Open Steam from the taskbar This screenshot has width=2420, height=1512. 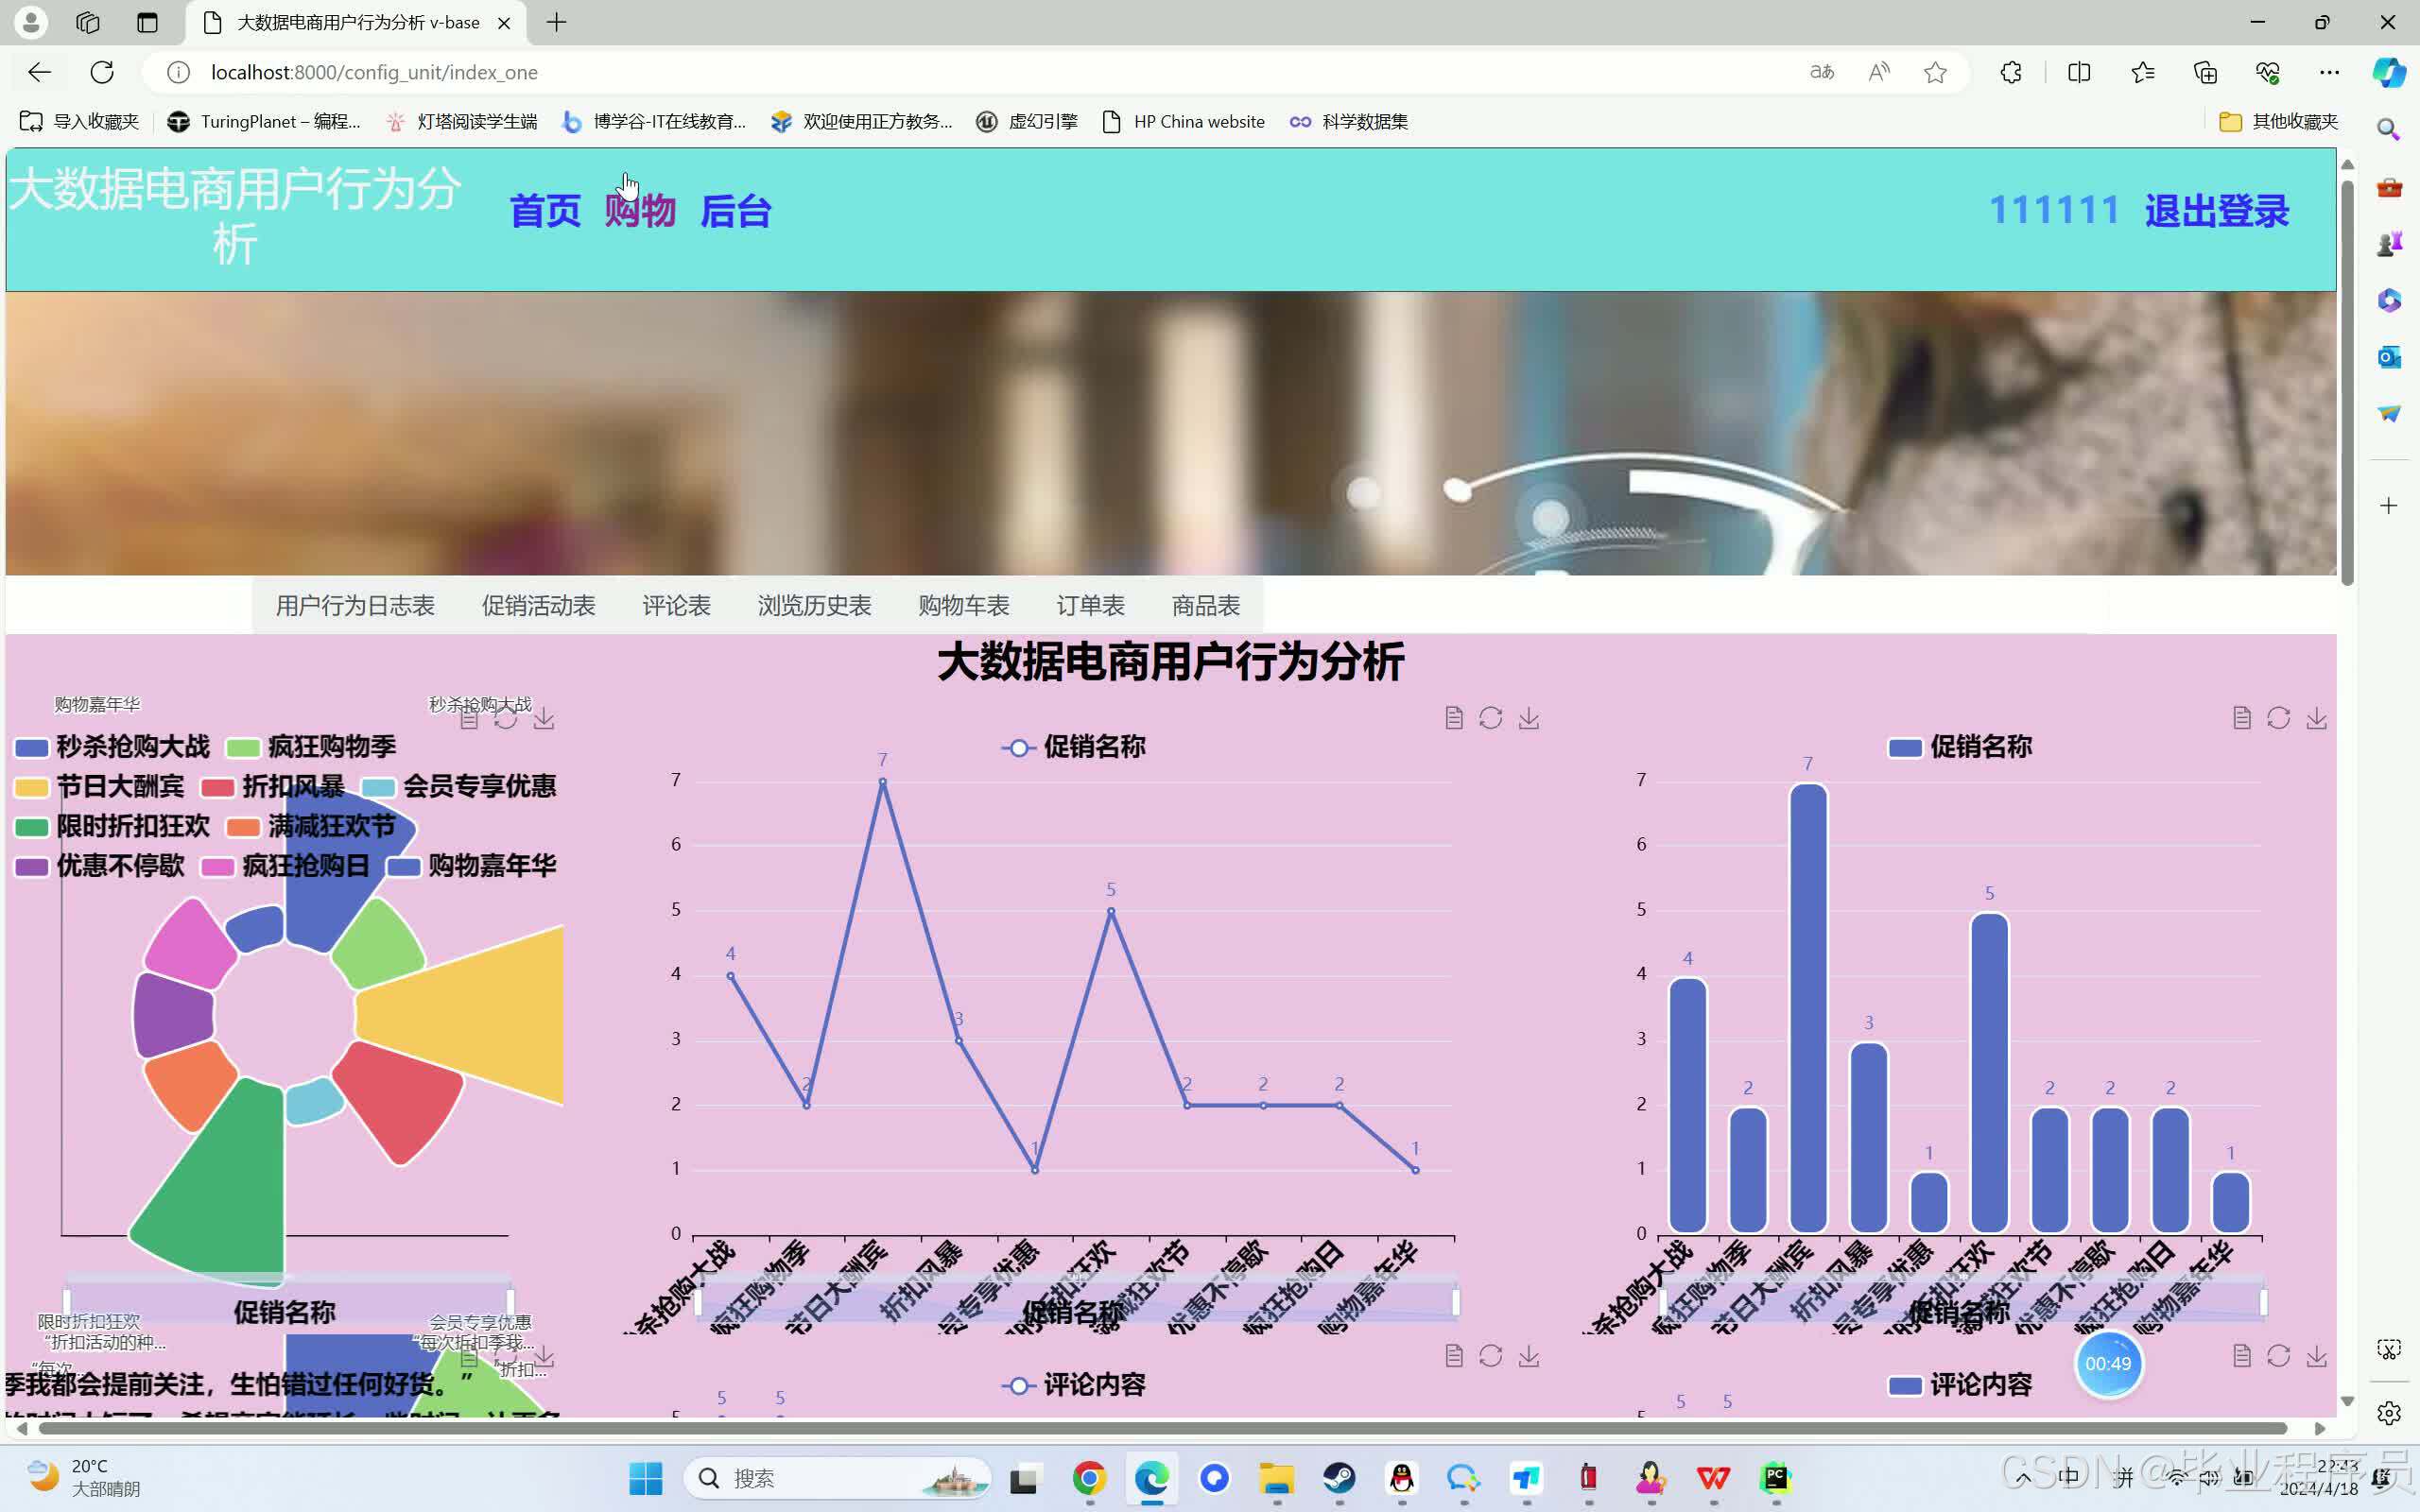point(1340,1477)
